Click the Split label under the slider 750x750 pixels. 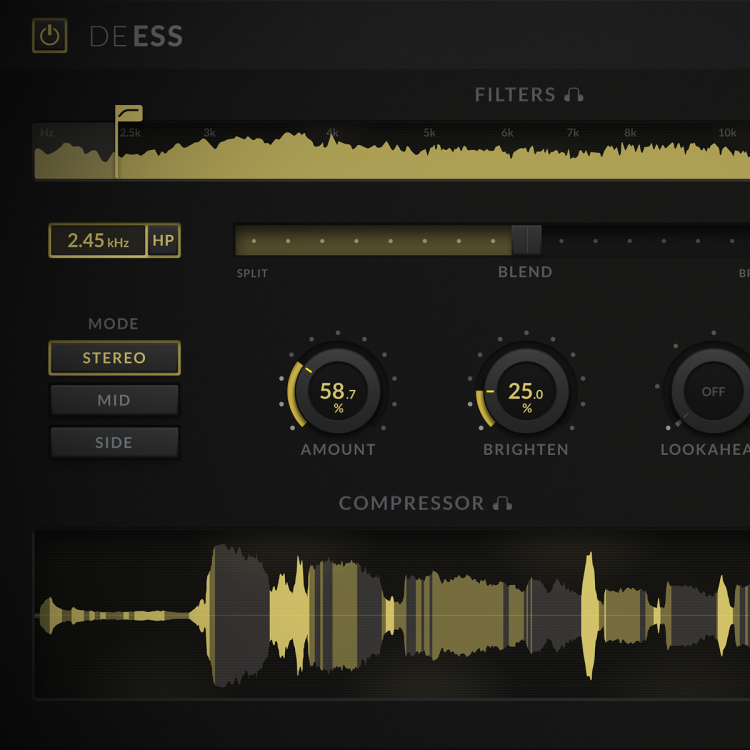tap(252, 273)
